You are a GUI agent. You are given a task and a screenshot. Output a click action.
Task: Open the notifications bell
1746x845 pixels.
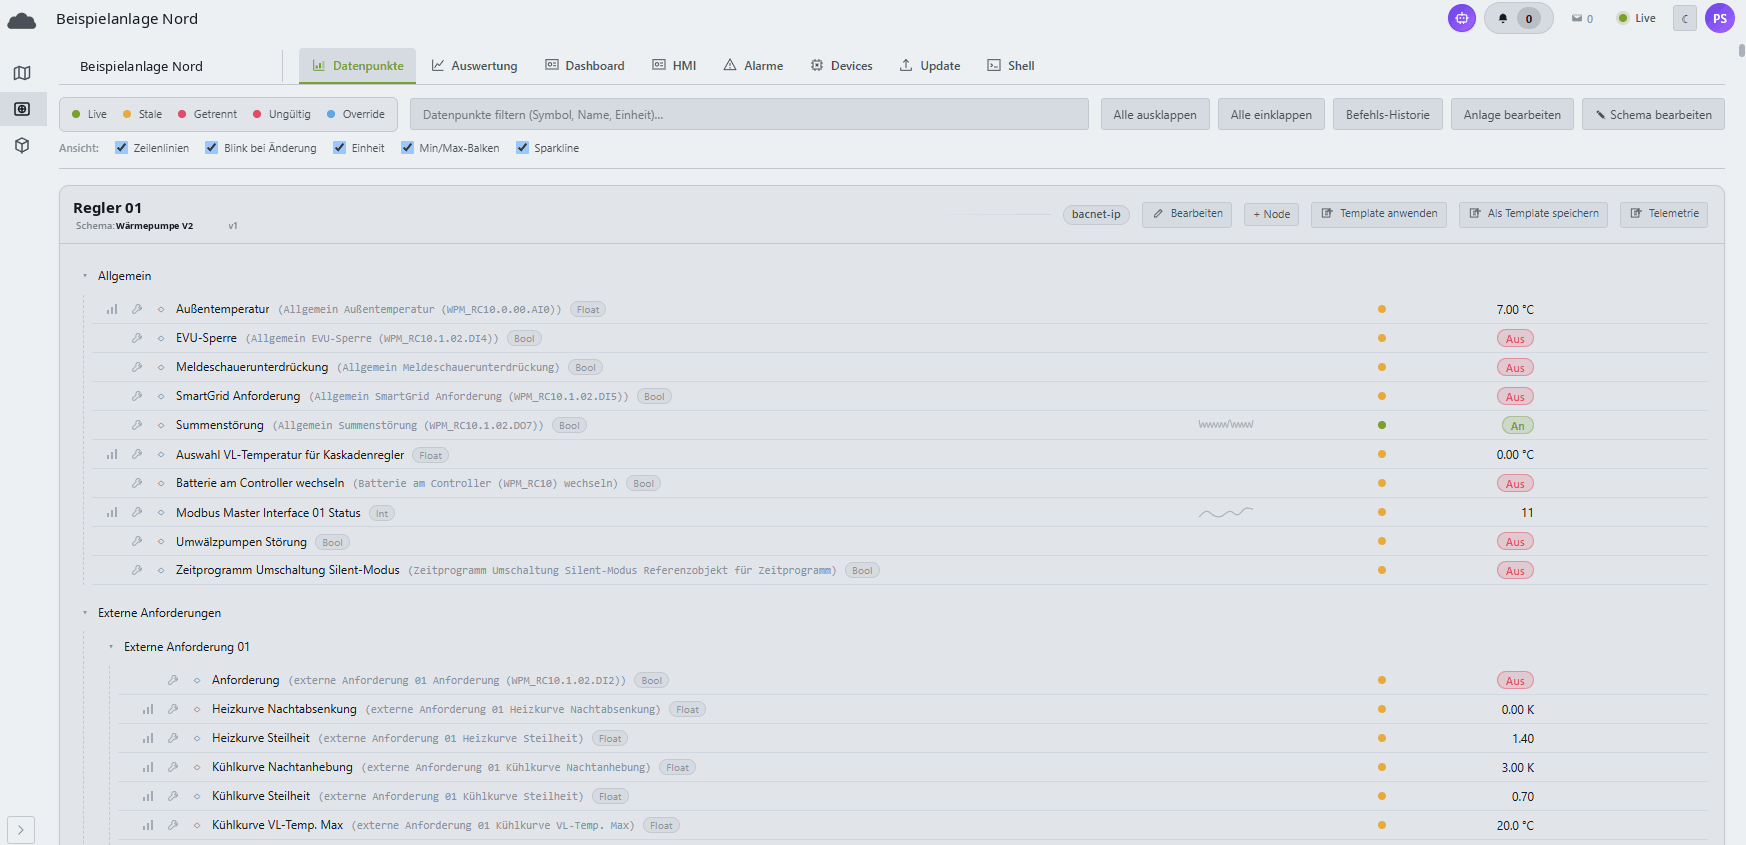pyautogui.click(x=1503, y=18)
